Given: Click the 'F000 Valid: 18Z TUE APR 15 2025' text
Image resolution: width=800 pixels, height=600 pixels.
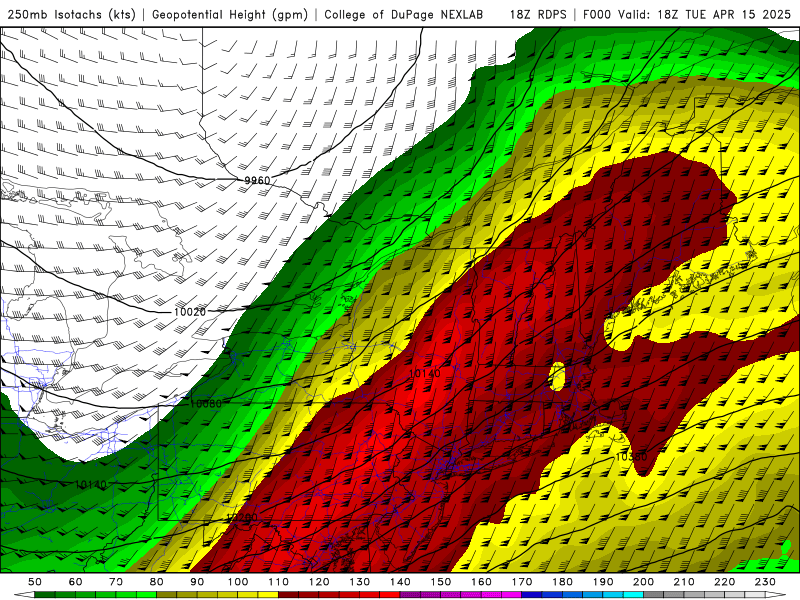Looking at the screenshot, I should coord(687,14).
